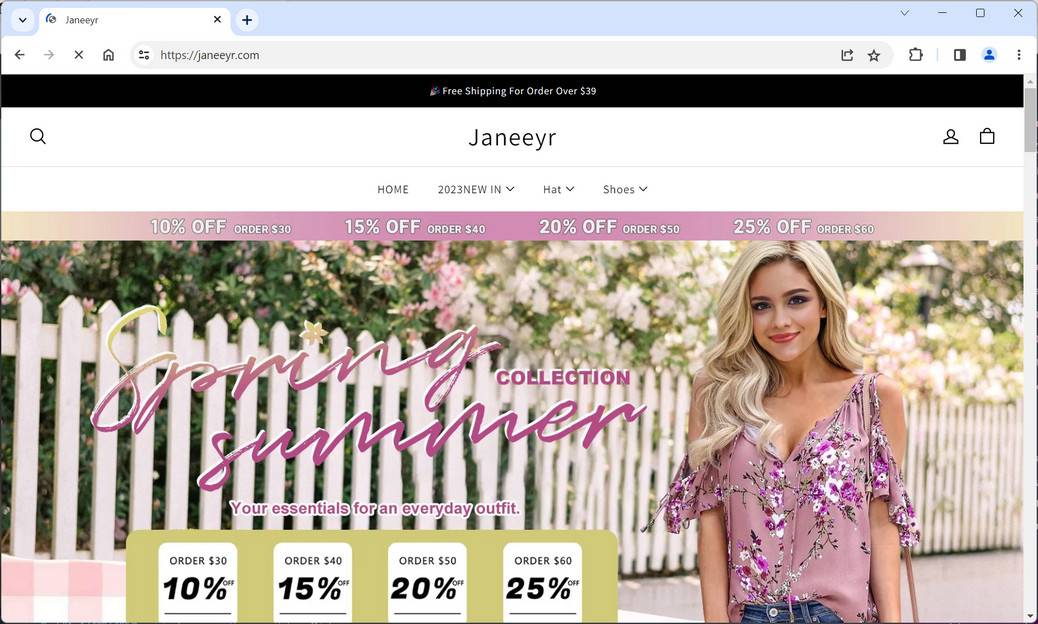Open the browser profile icon

click(x=989, y=55)
